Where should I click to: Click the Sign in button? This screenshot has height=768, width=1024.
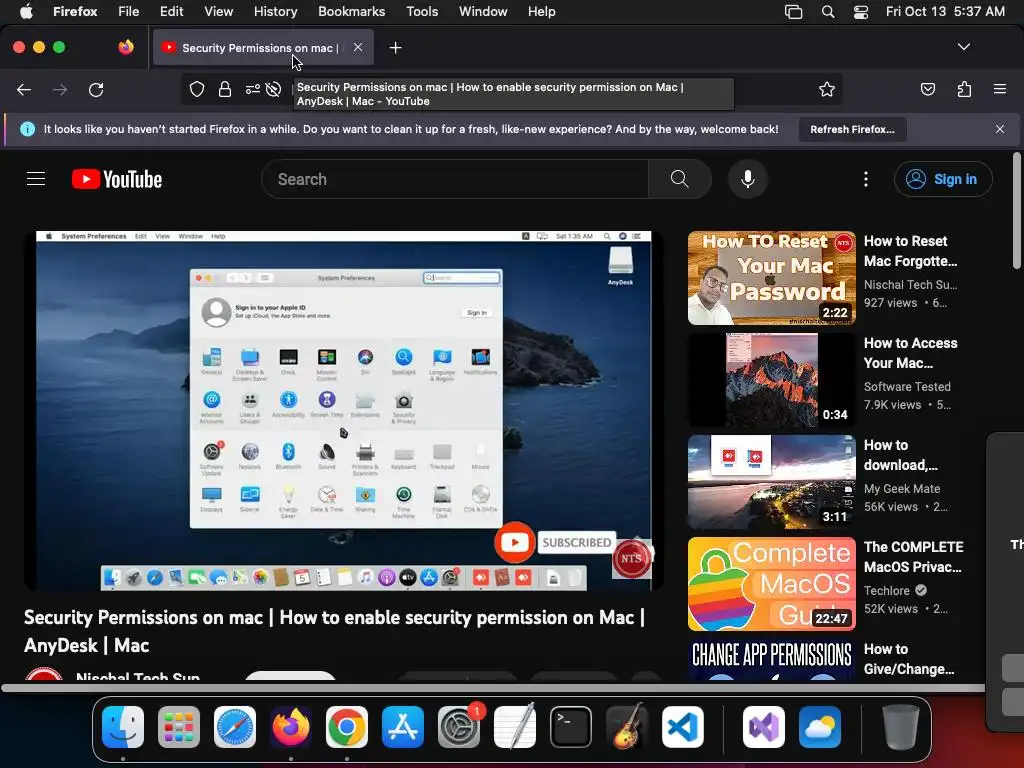click(943, 179)
